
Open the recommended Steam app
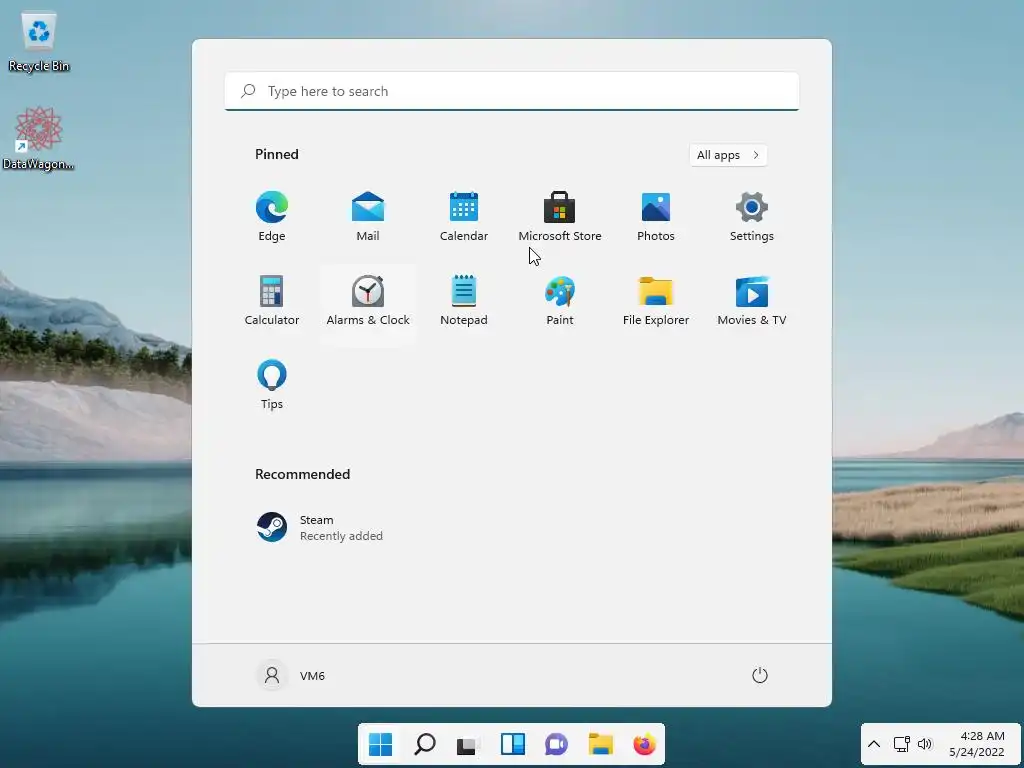(320, 527)
